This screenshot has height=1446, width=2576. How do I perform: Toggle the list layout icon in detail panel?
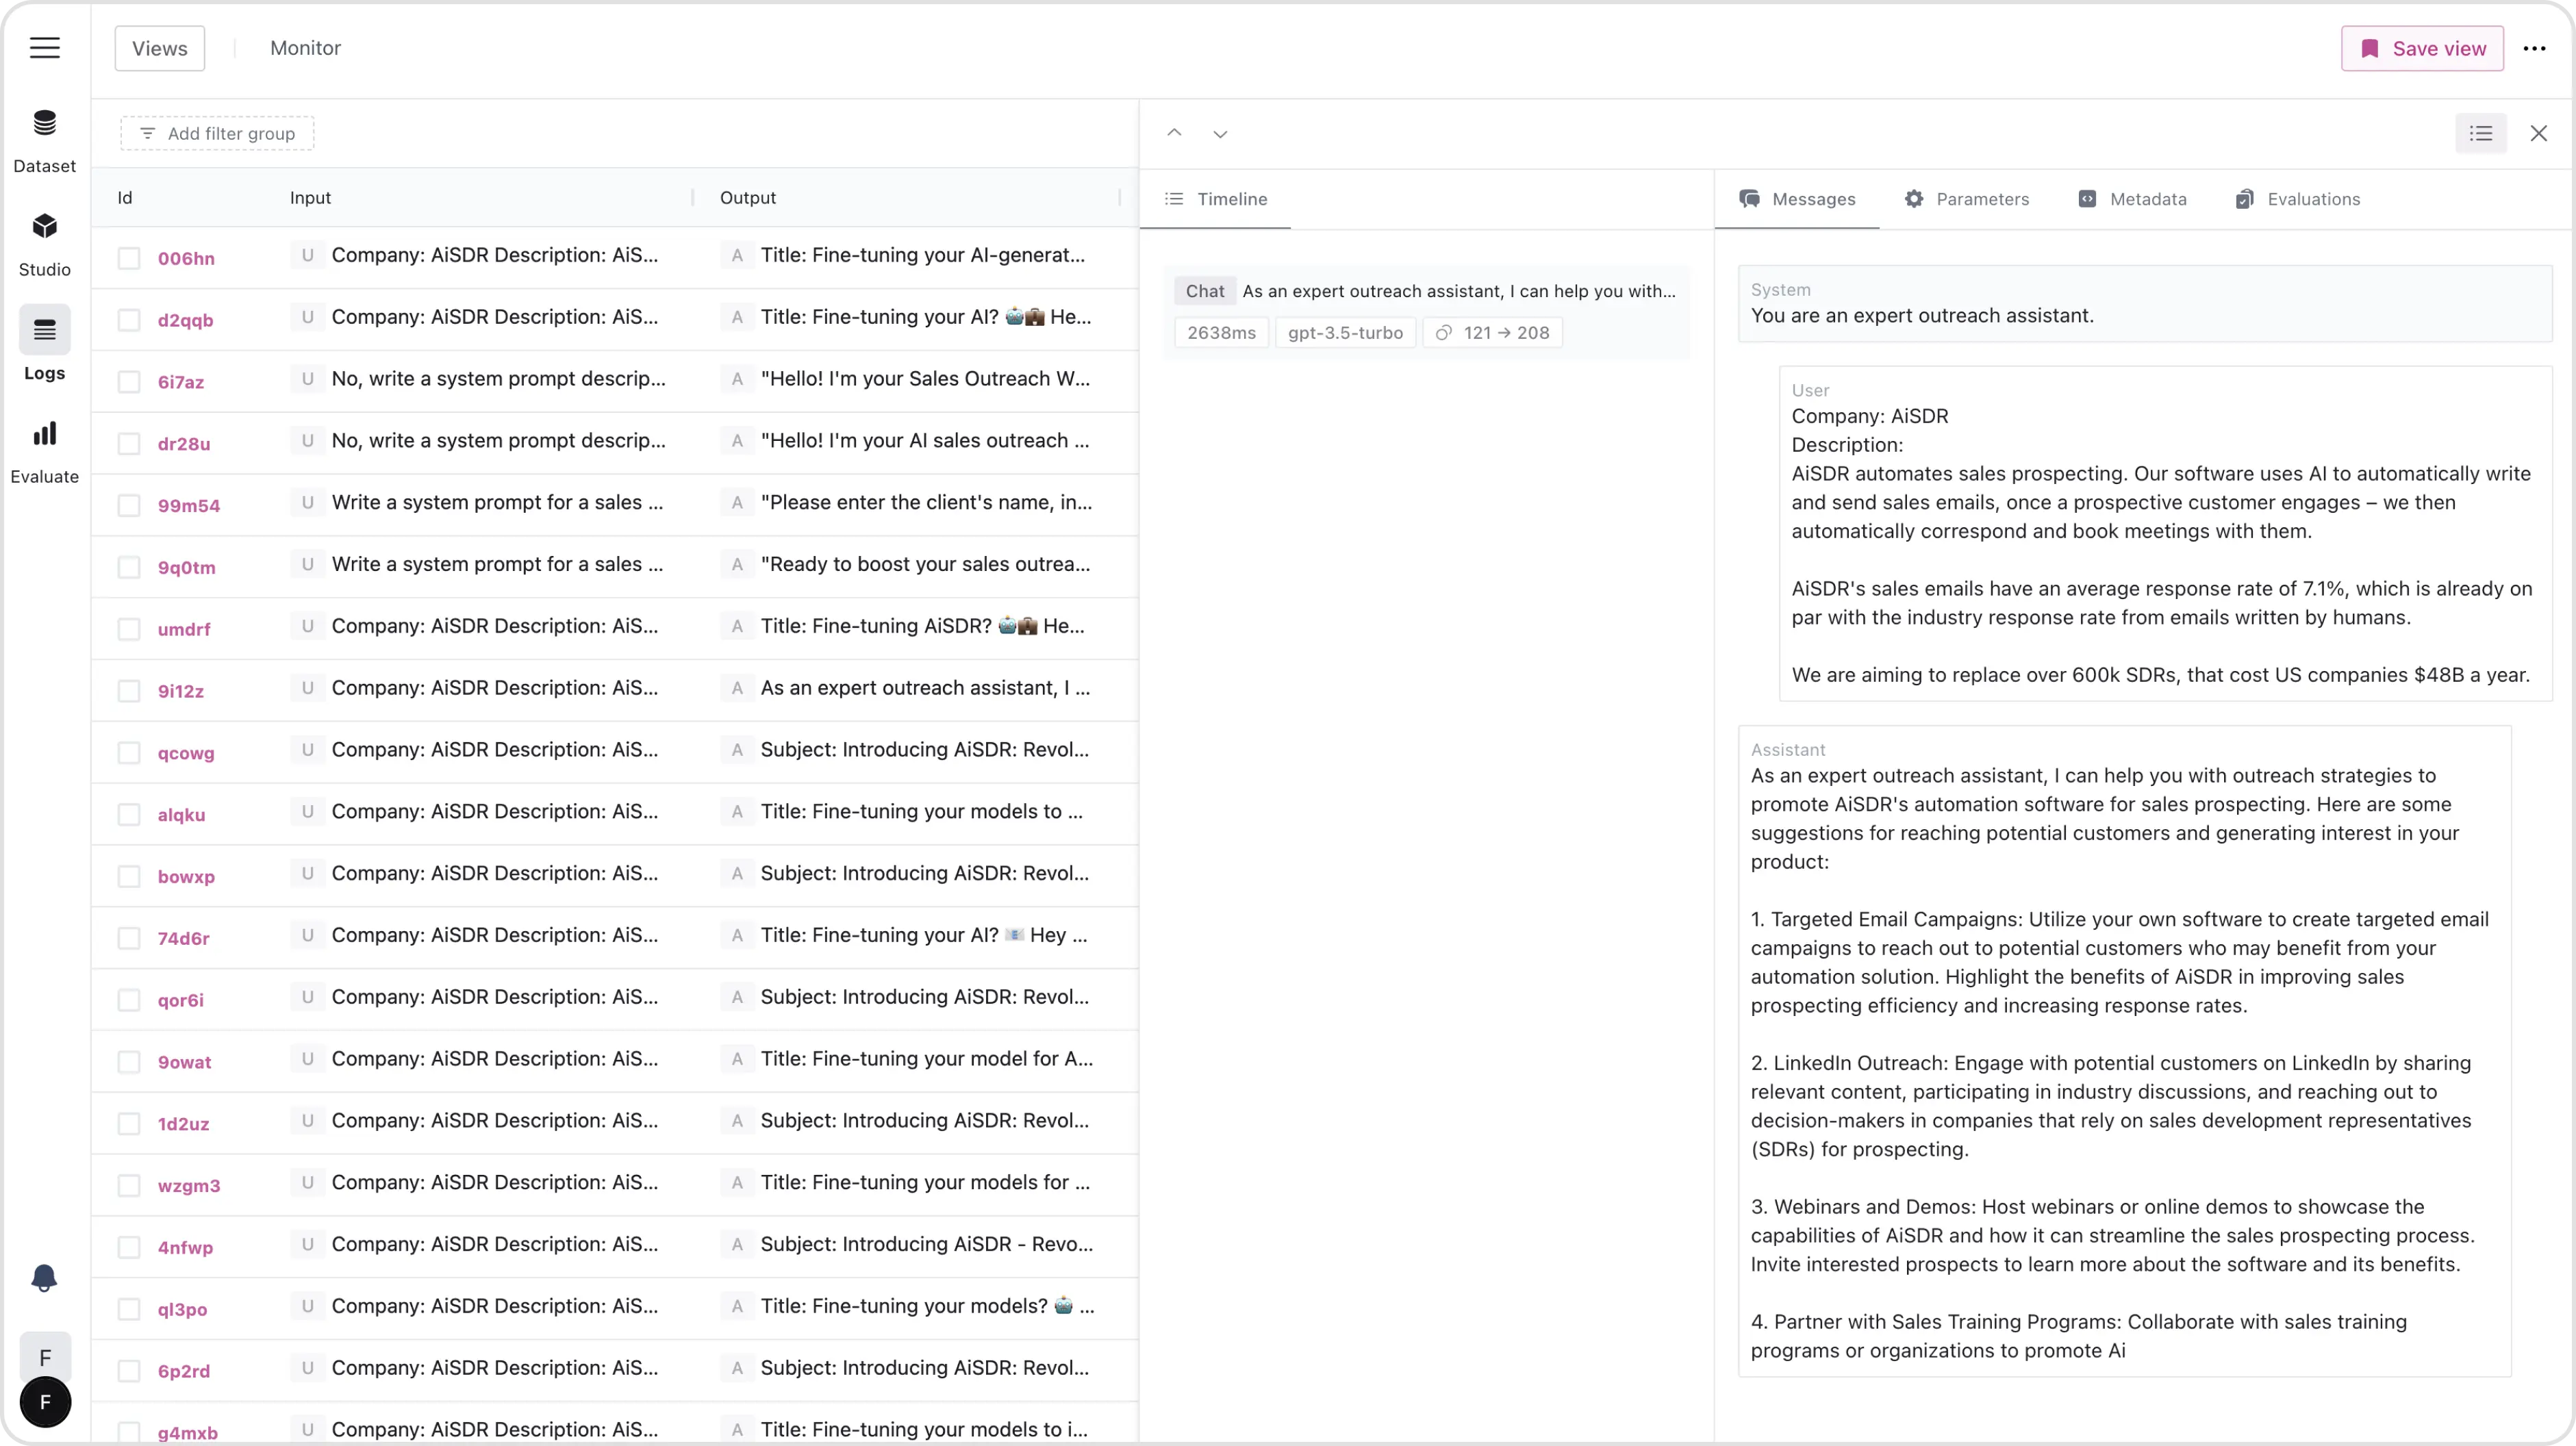[2480, 133]
